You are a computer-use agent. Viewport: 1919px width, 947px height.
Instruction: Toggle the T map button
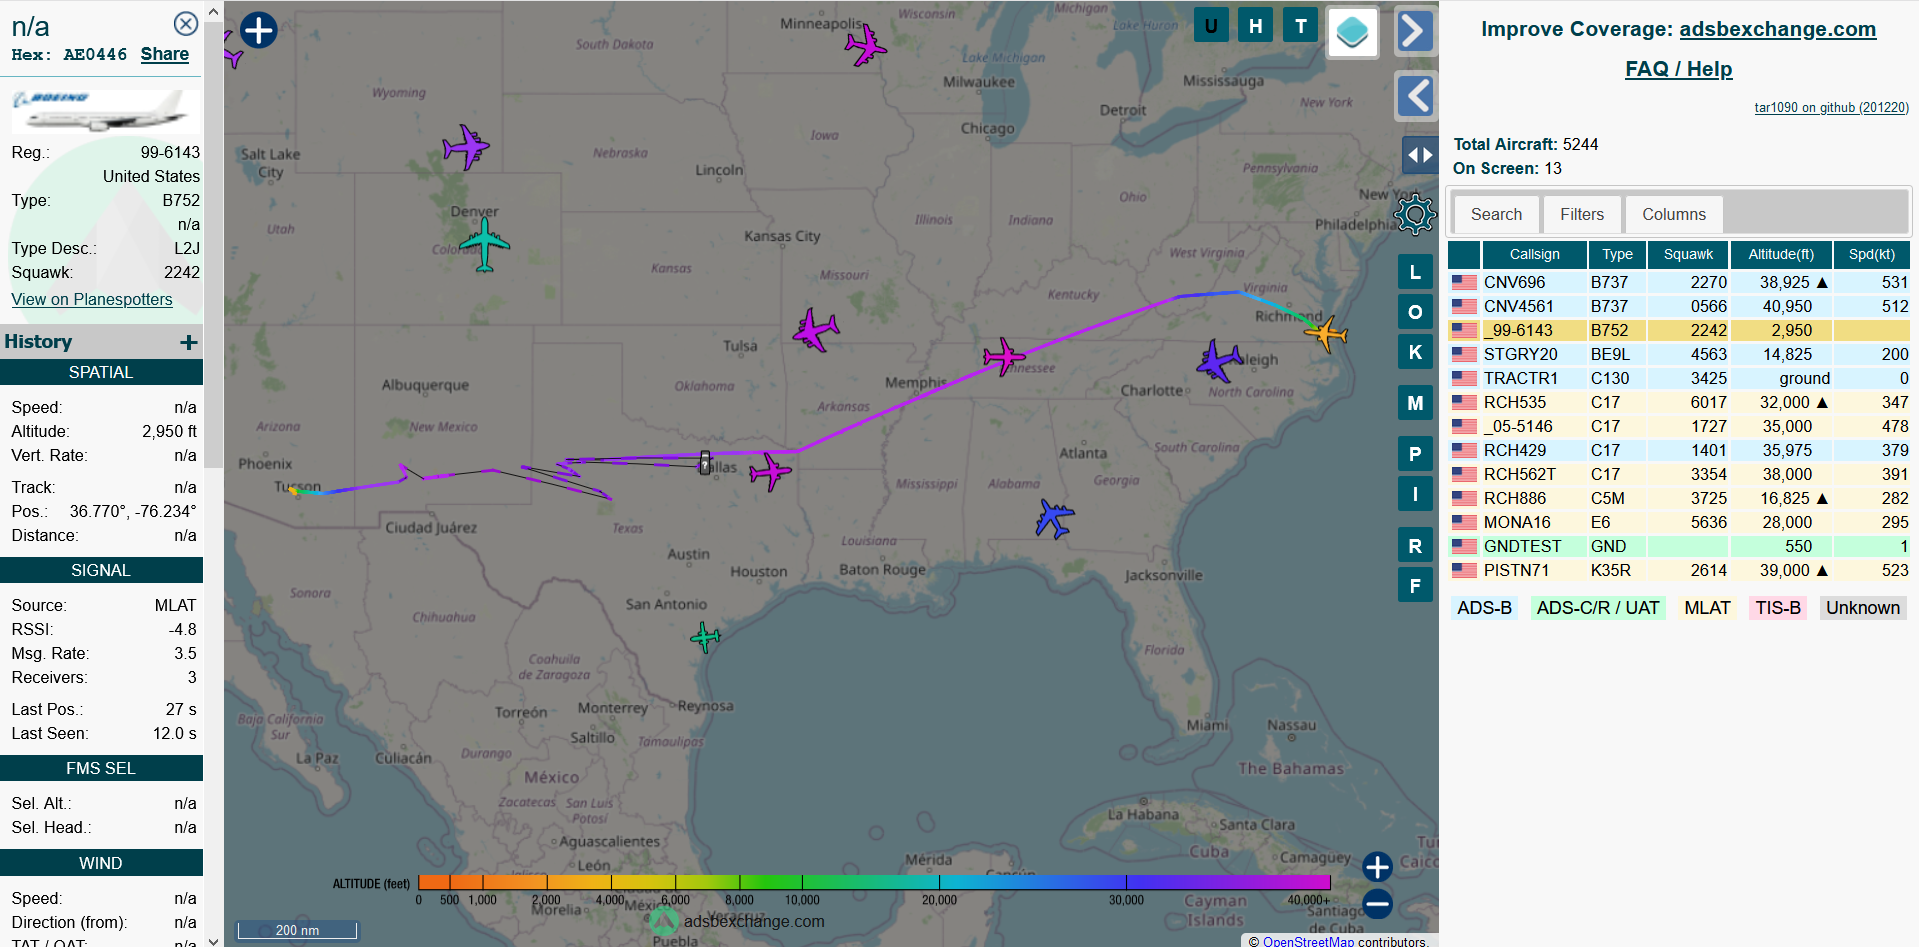tap(1300, 26)
